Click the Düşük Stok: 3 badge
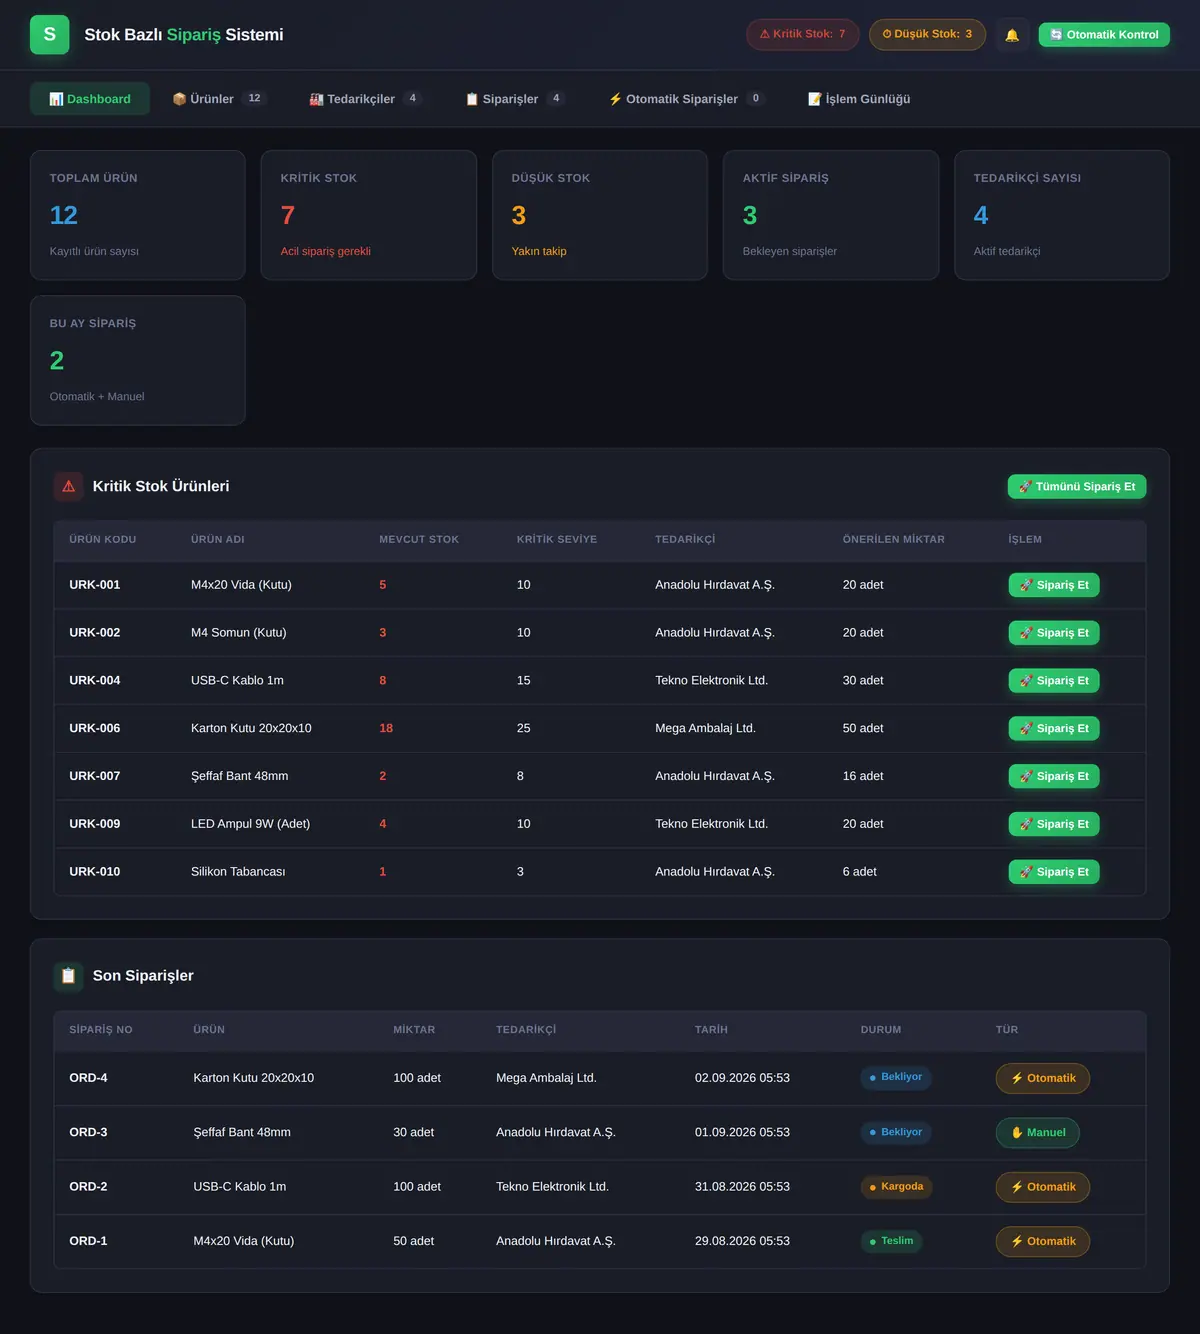The height and width of the screenshot is (1334, 1200). coord(927,34)
